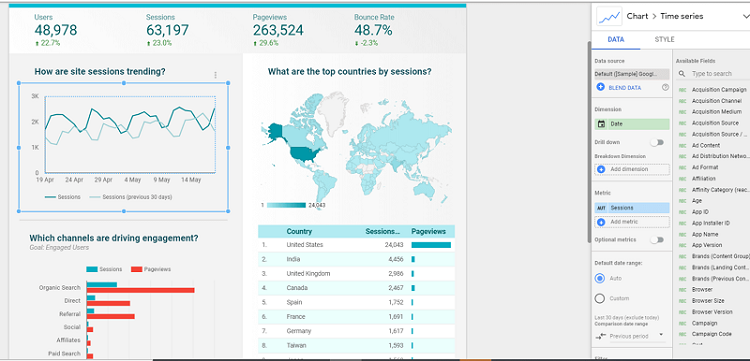This screenshot has height=361, width=750.
Task: Click the Acquisition Medium field type icon
Action: (682, 112)
